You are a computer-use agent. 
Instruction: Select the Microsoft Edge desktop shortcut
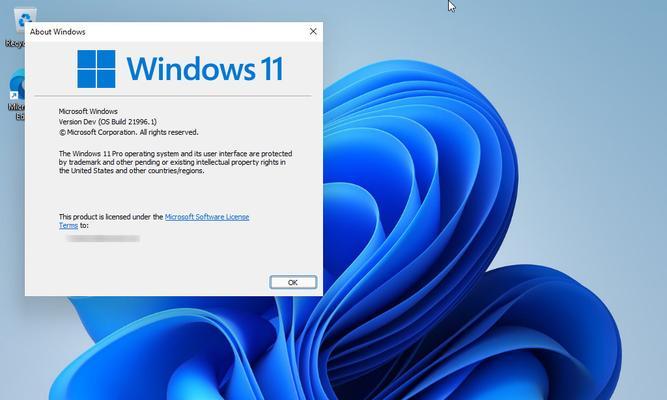point(17,95)
